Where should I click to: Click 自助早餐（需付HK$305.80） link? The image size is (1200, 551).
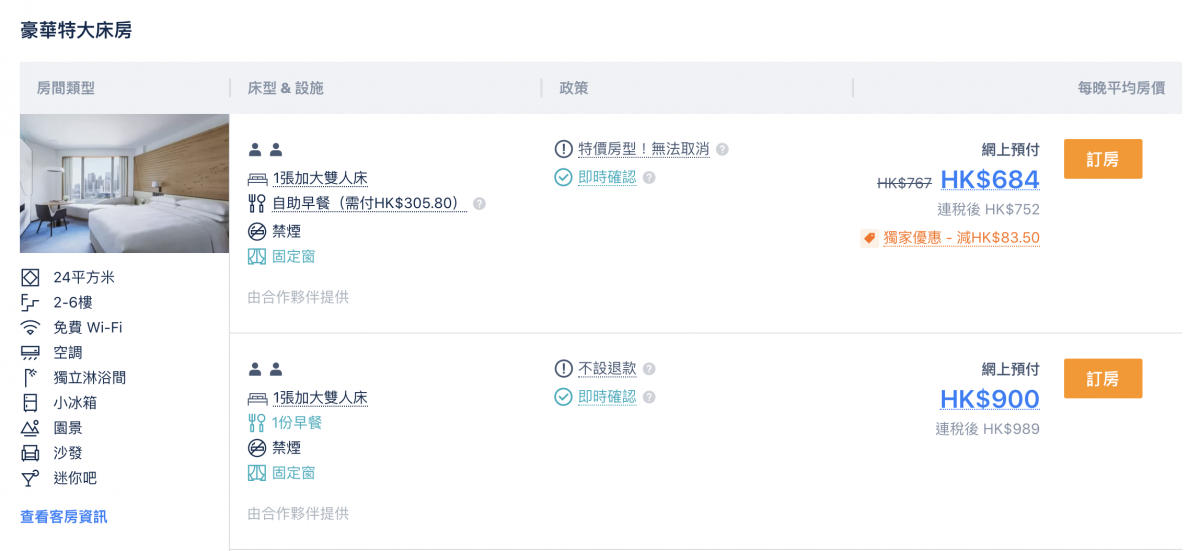click(369, 204)
